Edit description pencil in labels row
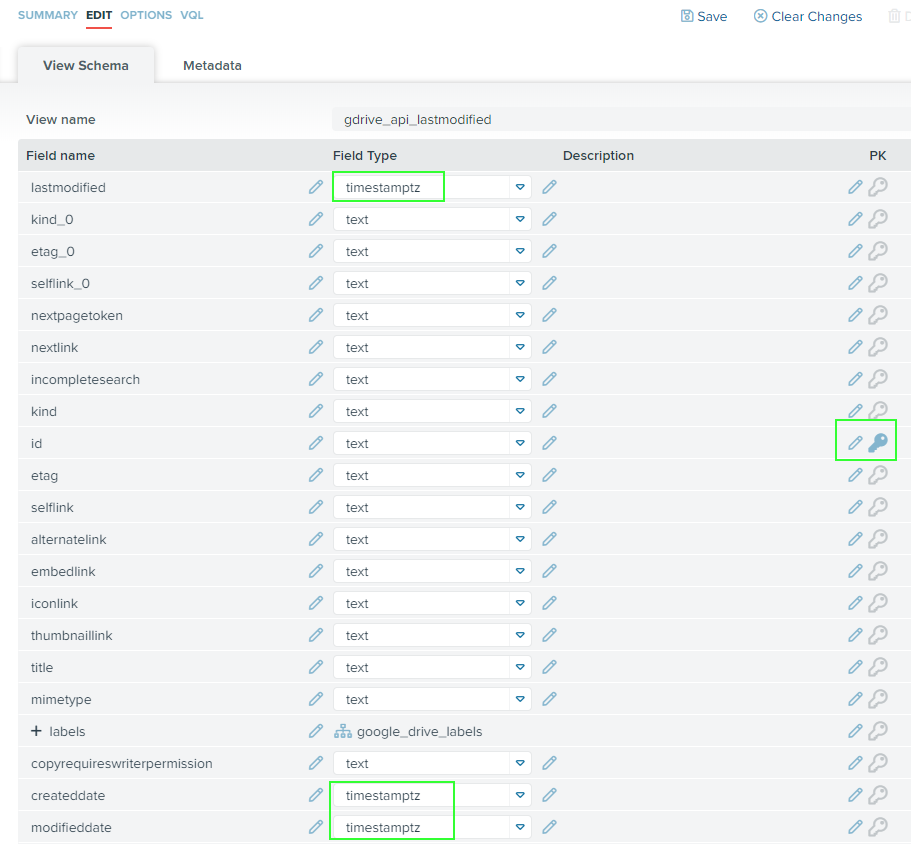 coord(855,731)
